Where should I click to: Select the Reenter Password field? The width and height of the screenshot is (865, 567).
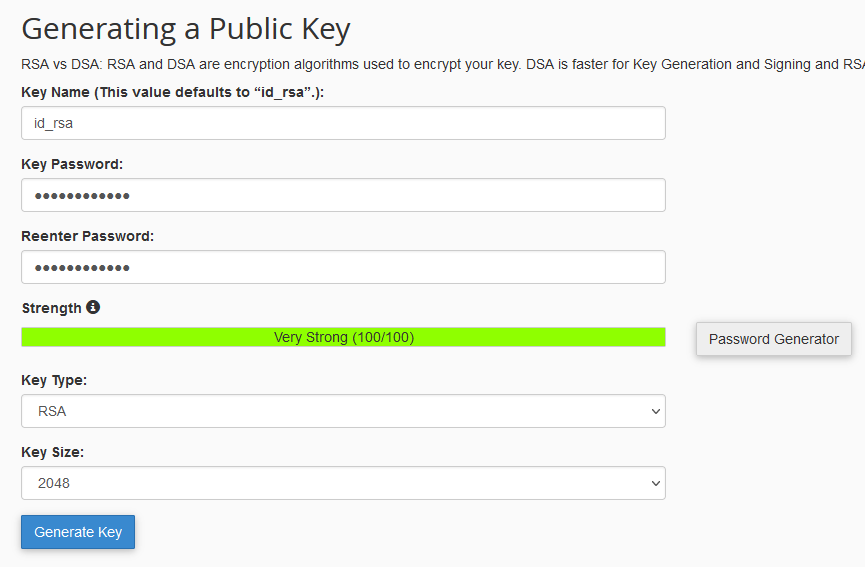tap(343, 267)
